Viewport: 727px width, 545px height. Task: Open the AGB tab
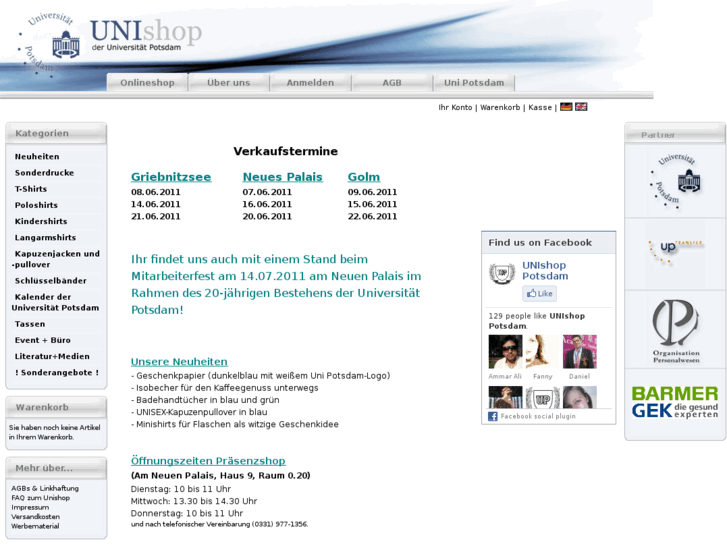click(x=392, y=83)
